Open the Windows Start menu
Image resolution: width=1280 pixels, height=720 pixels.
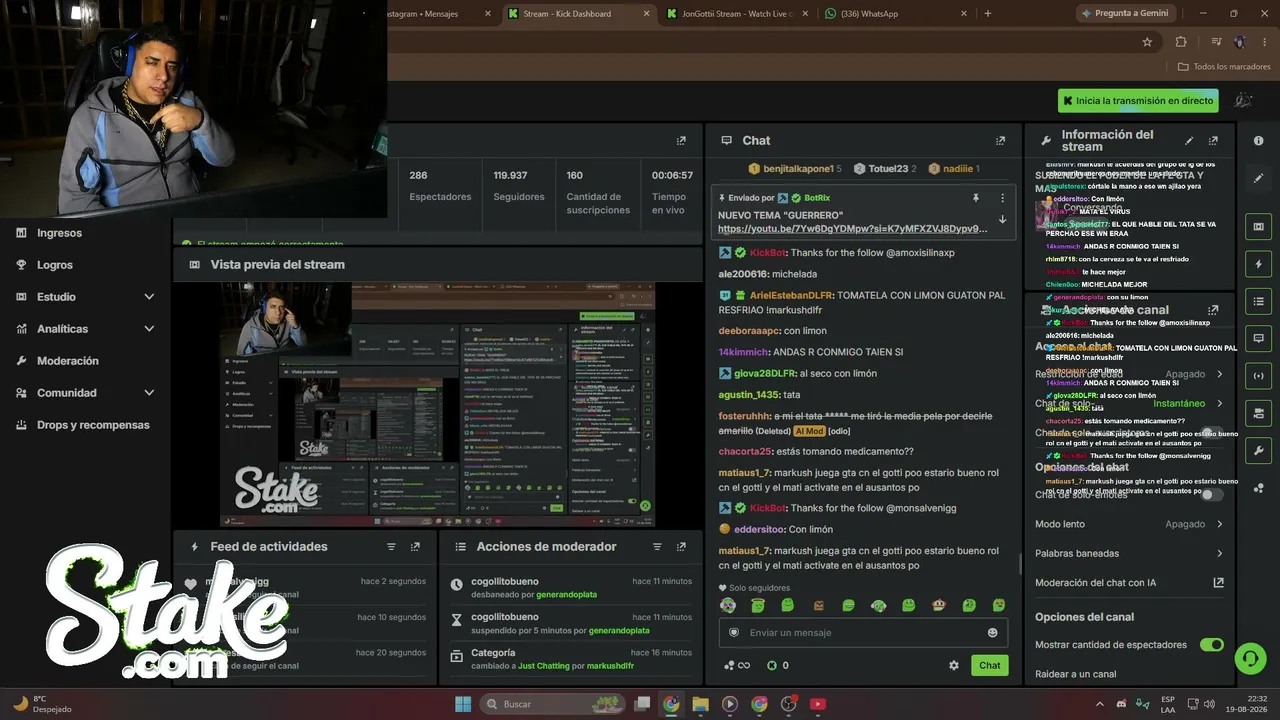tap(463, 704)
